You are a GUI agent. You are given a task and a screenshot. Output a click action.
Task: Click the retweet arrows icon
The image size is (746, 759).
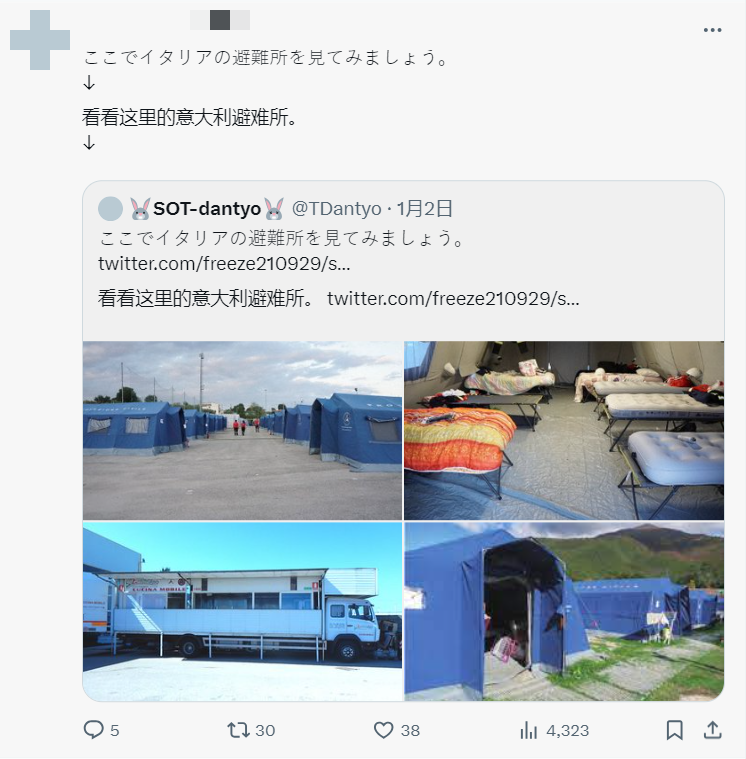tap(238, 730)
